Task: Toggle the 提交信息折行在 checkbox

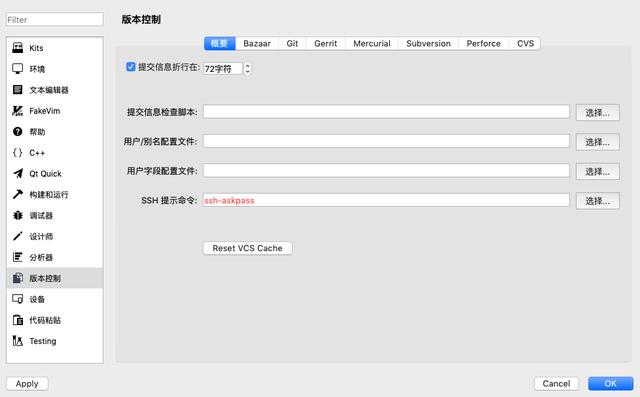Action: tap(131, 67)
